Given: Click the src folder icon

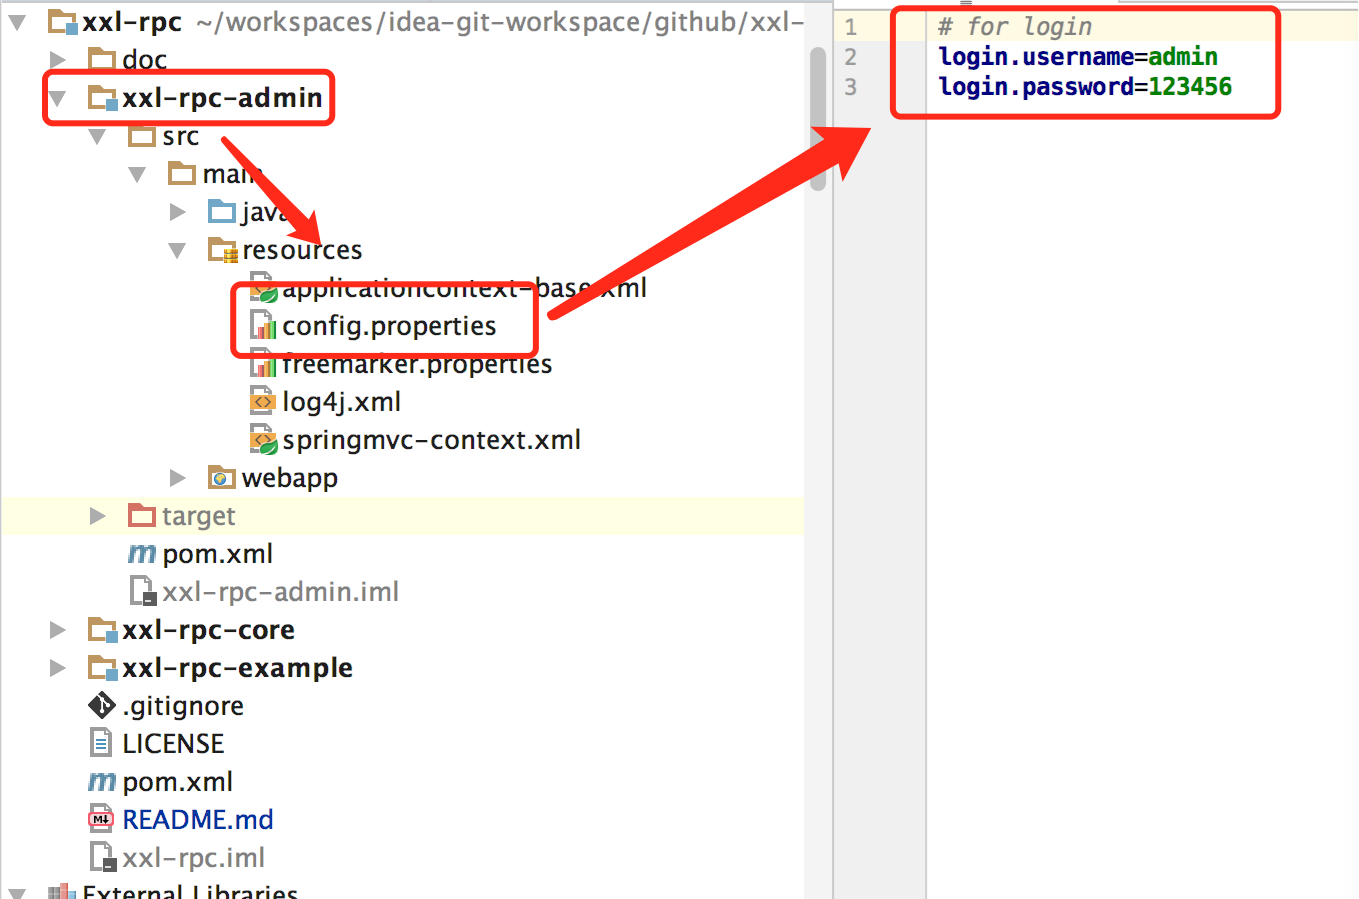Looking at the screenshot, I should 142,136.
